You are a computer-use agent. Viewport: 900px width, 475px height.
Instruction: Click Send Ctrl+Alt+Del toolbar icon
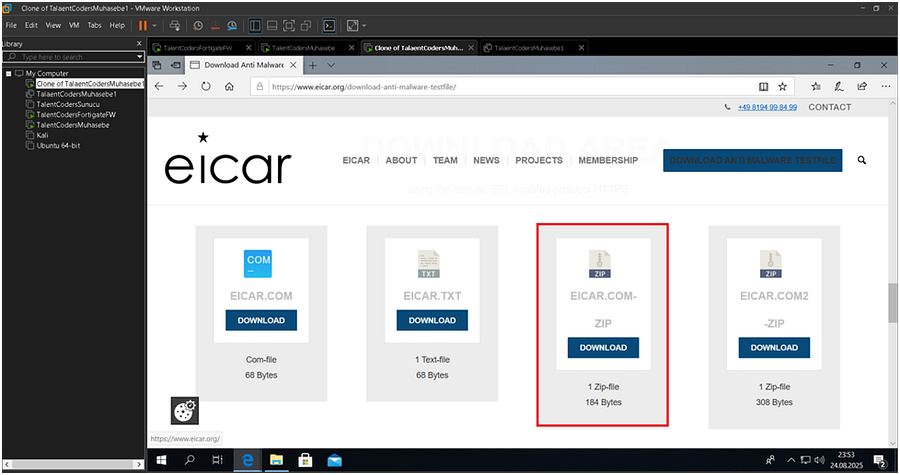click(174, 25)
